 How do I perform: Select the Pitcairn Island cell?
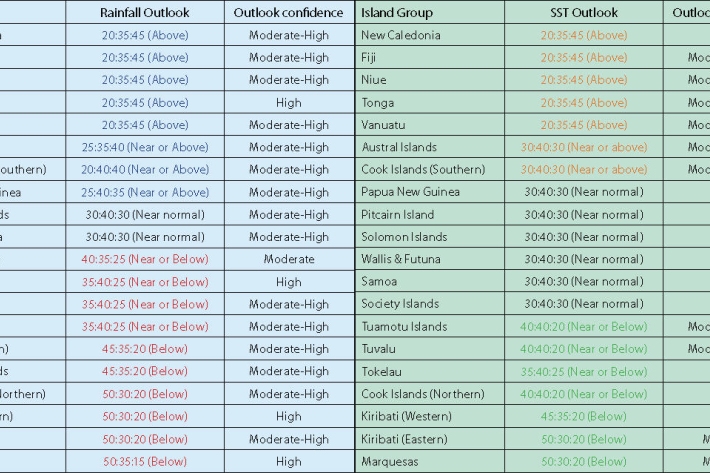tap(398, 214)
